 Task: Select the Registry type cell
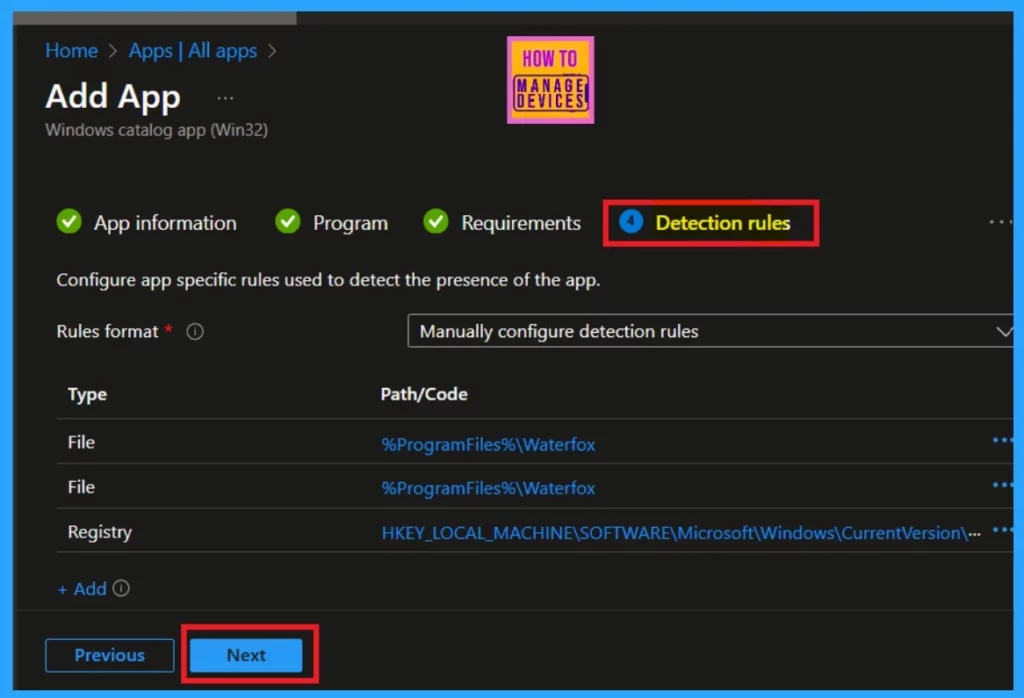tap(99, 532)
